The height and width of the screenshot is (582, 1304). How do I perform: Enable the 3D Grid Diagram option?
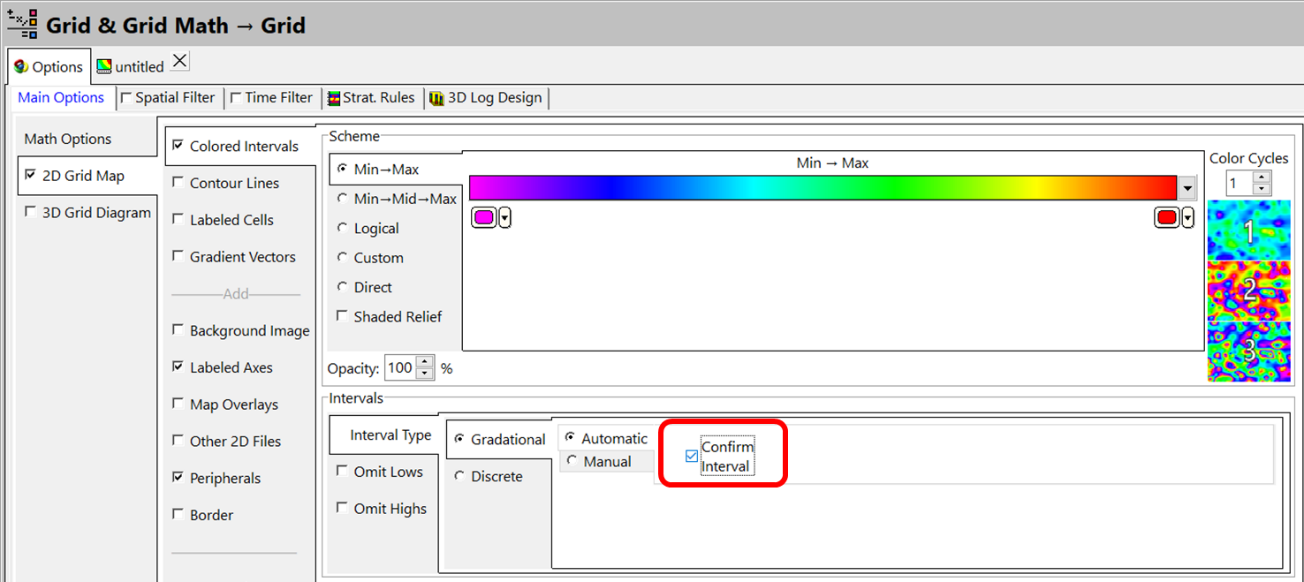[x=30, y=213]
